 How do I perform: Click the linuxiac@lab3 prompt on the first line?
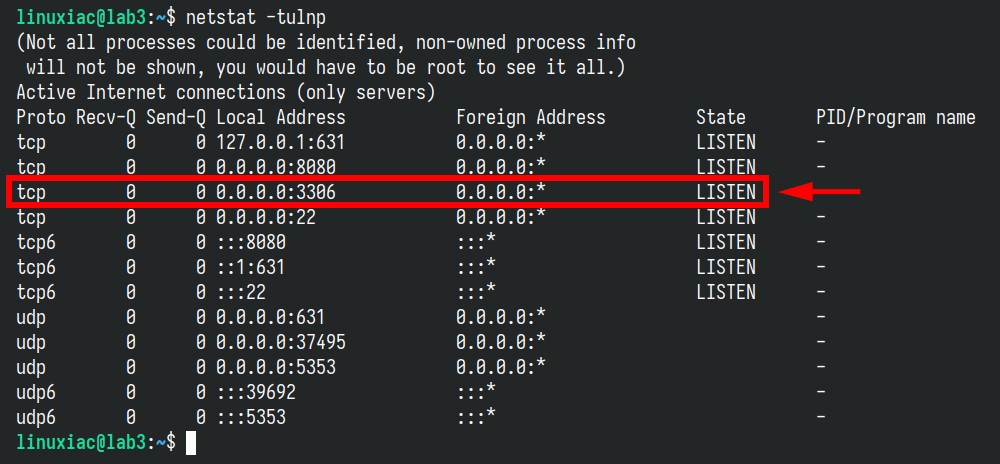(81, 18)
